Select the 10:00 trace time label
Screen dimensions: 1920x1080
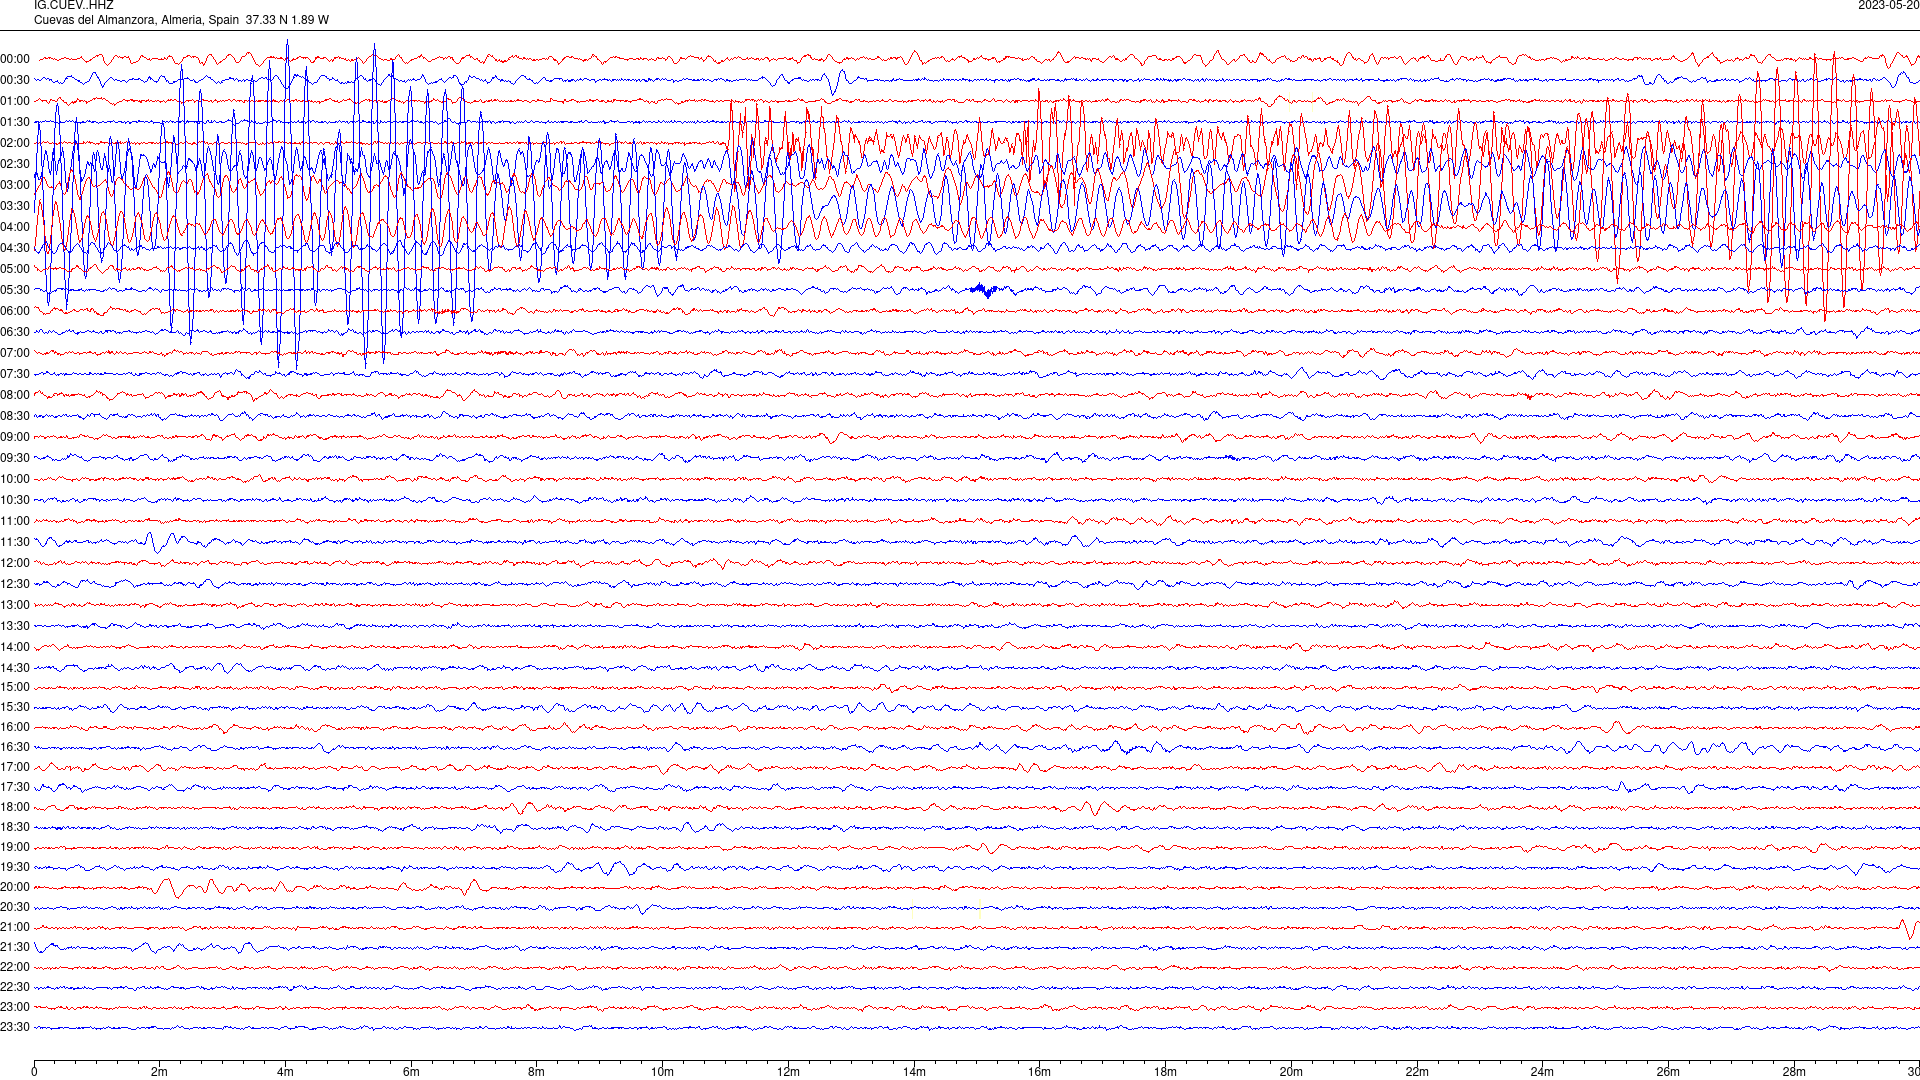pos(15,479)
